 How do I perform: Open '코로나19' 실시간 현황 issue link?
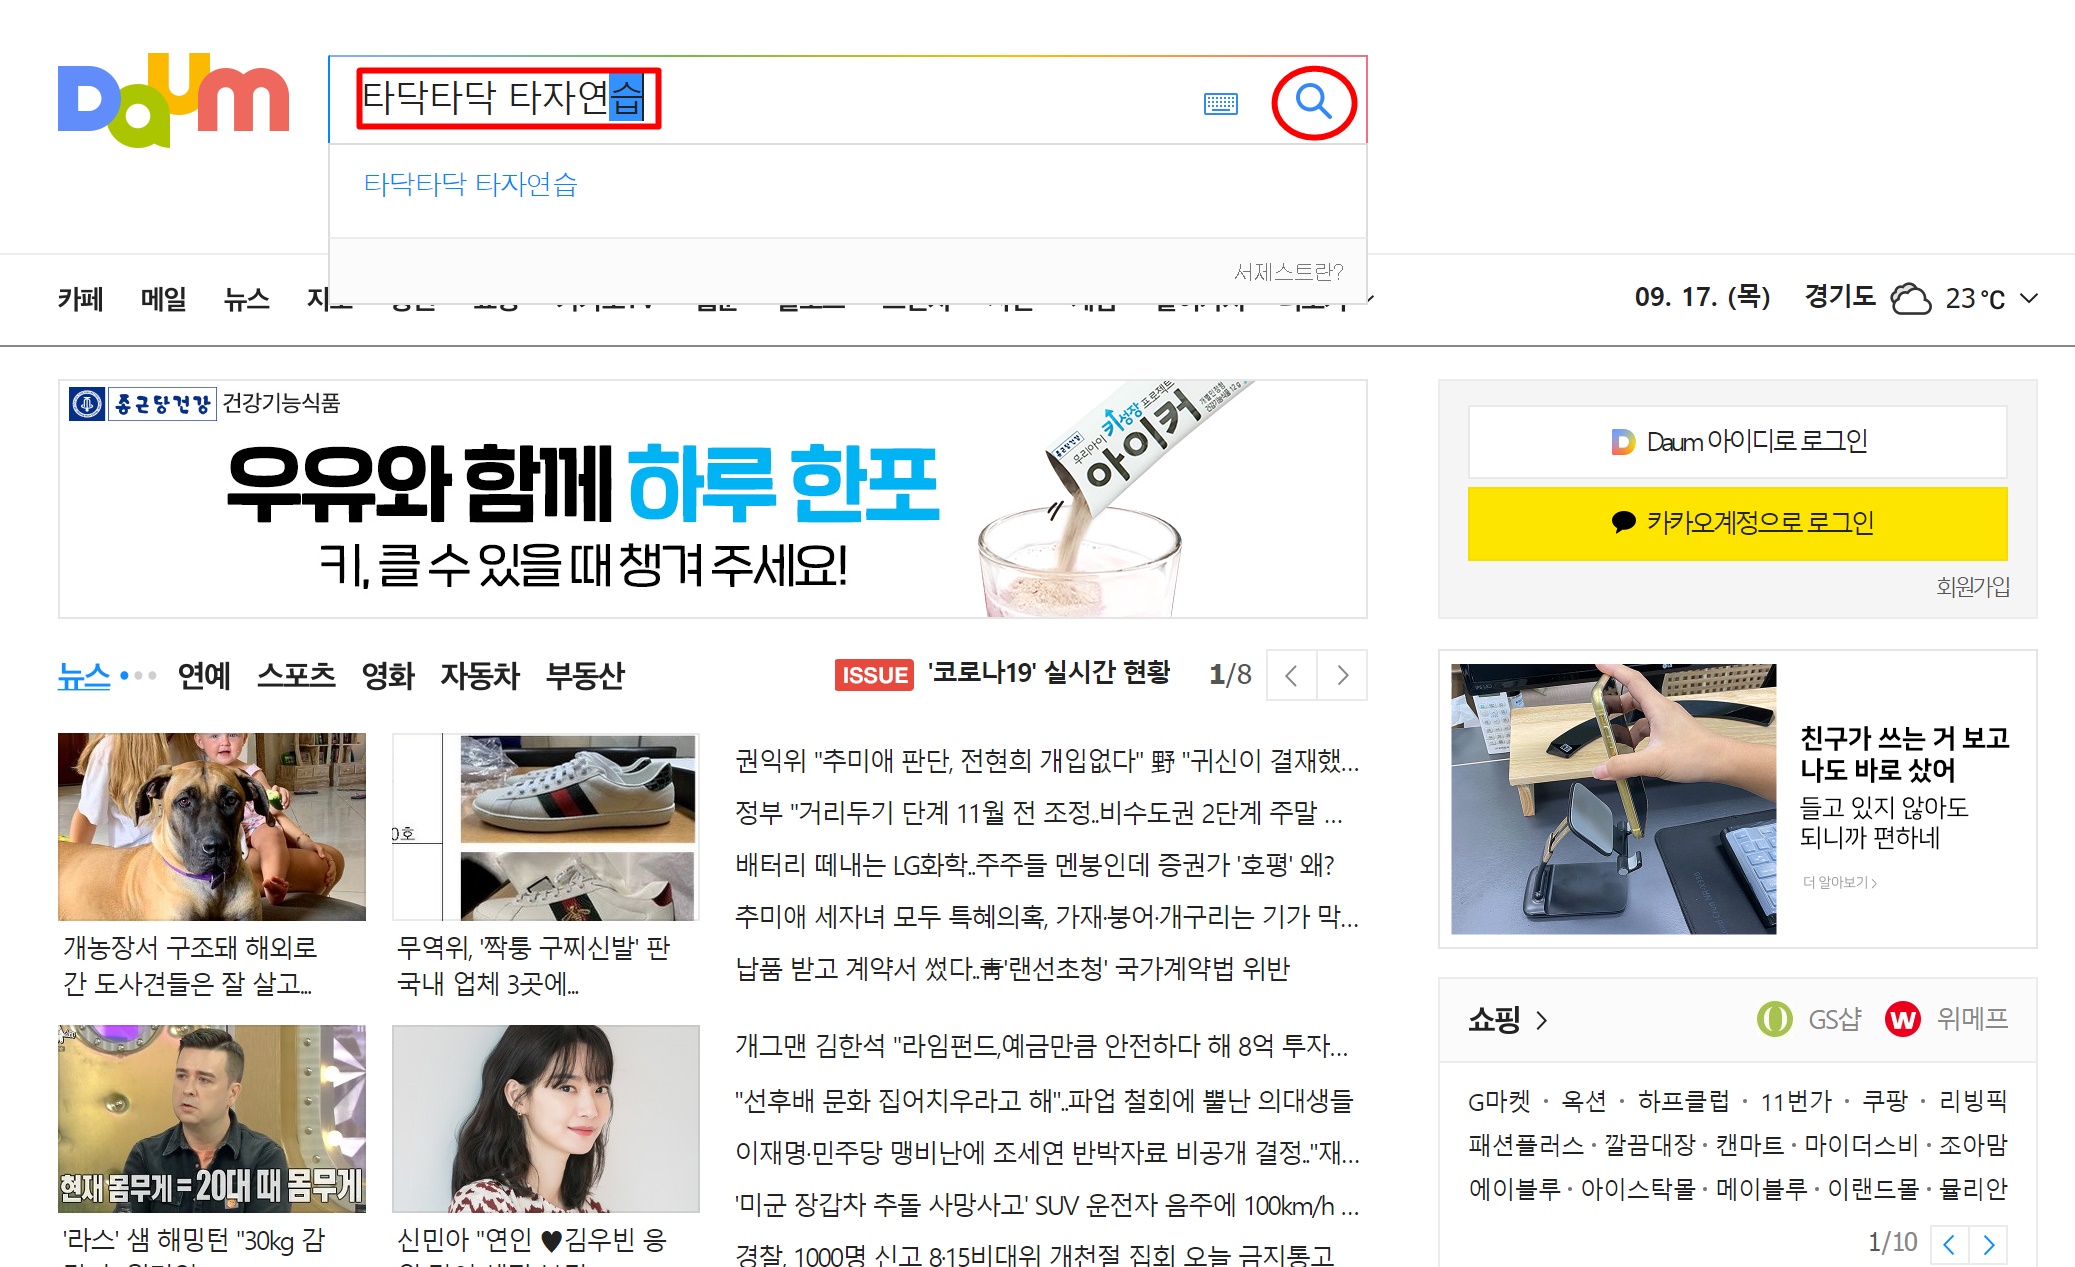point(1048,673)
